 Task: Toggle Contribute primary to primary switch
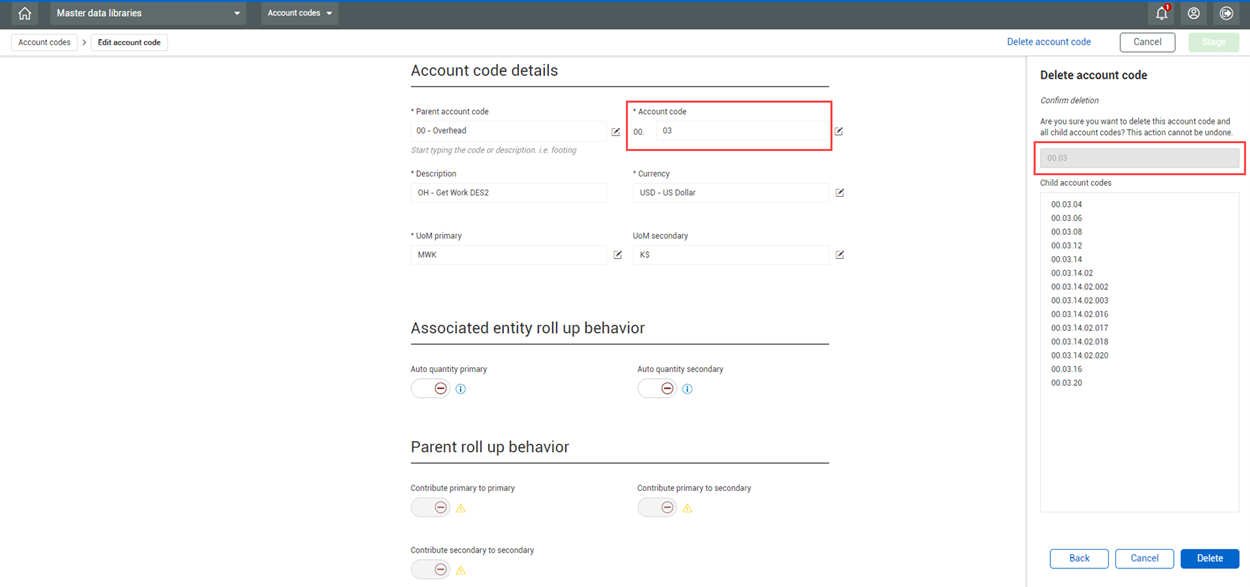pyautogui.click(x=430, y=508)
